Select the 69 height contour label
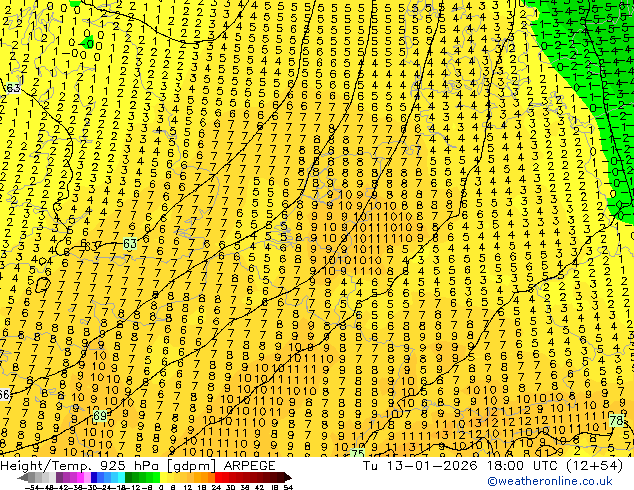 coord(100,416)
